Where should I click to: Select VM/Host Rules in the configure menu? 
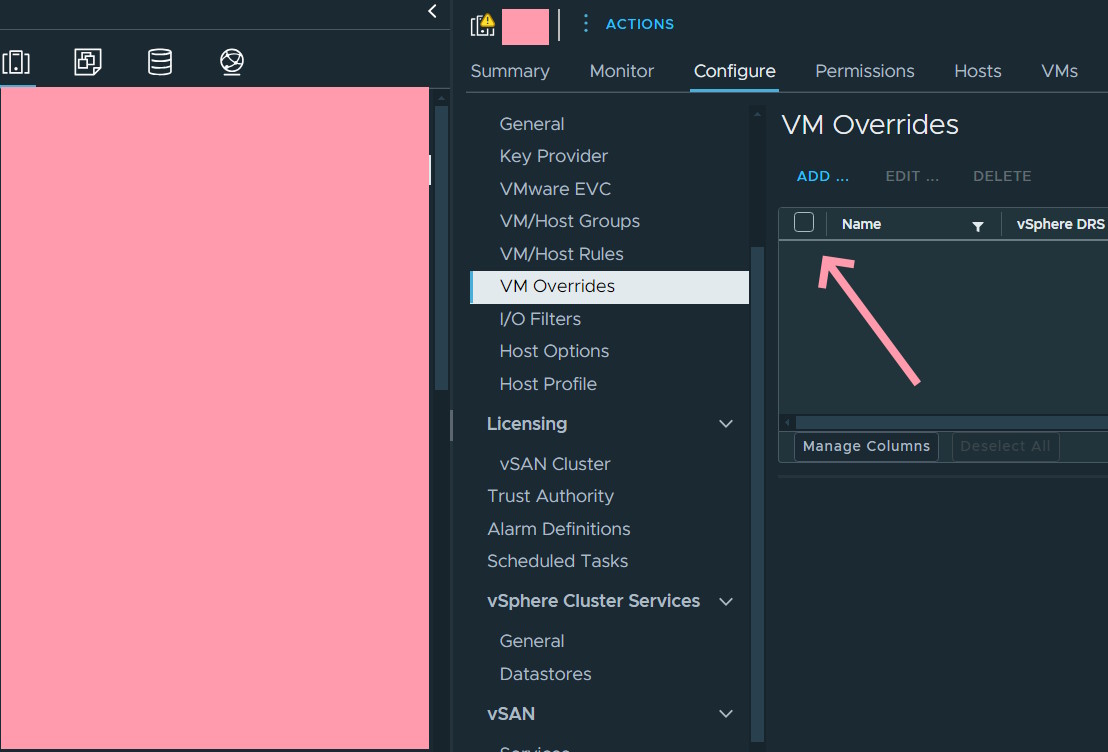pos(561,254)
